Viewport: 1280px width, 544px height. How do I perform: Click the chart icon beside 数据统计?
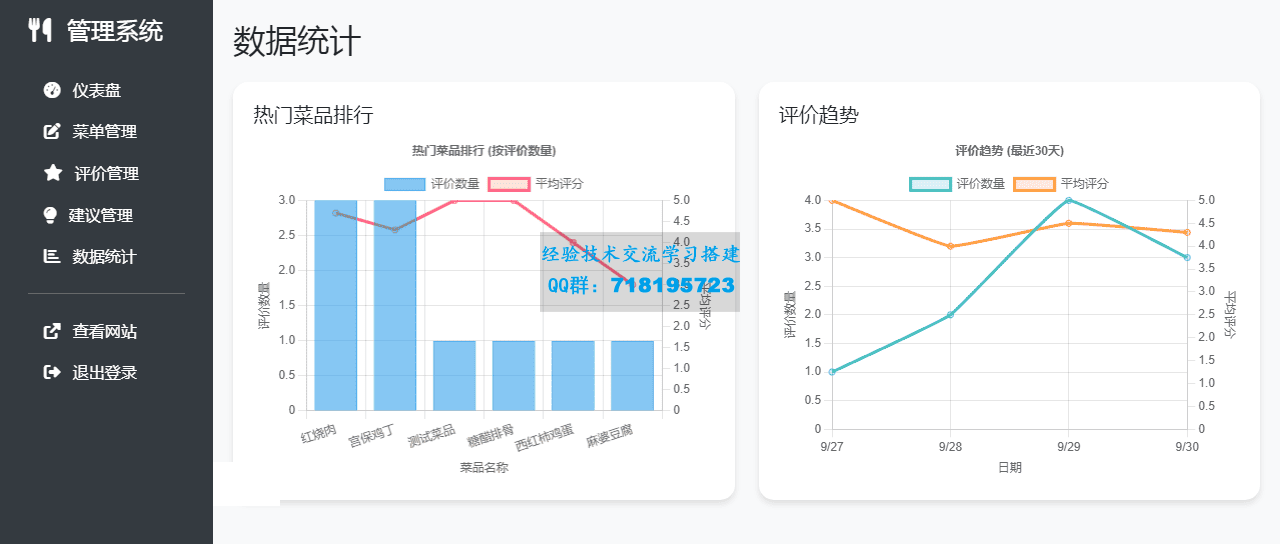[52, 257]
